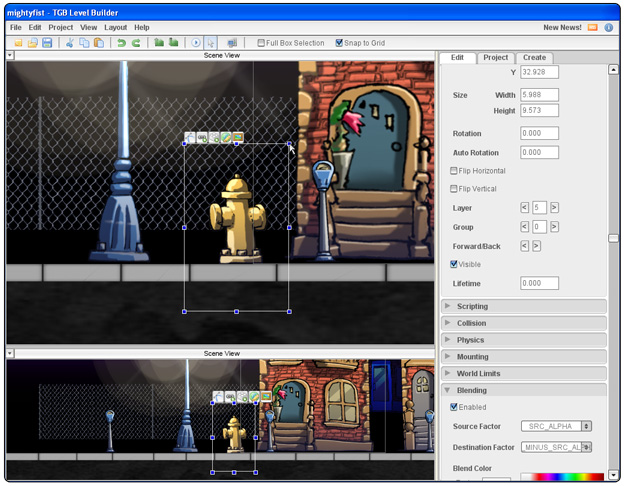Image resolution: width=625 pixels, height=486 pixels.
Task: Click the Forward/Back right arrow button
Action: click(x=537, y=246)
